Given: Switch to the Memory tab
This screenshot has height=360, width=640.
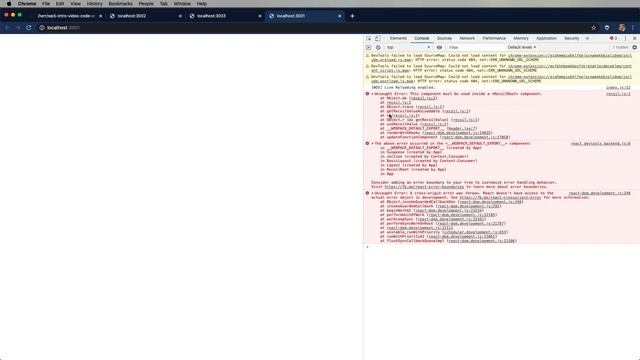Looking at the screenshot, I should tap(521, 38).
